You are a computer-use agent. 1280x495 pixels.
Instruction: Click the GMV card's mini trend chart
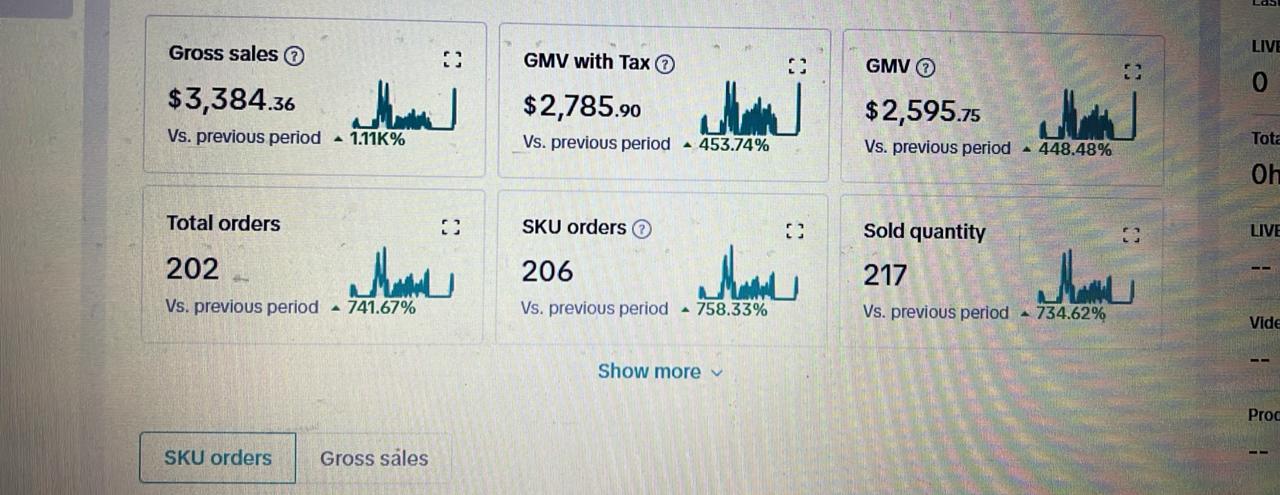pos(1088,117)
